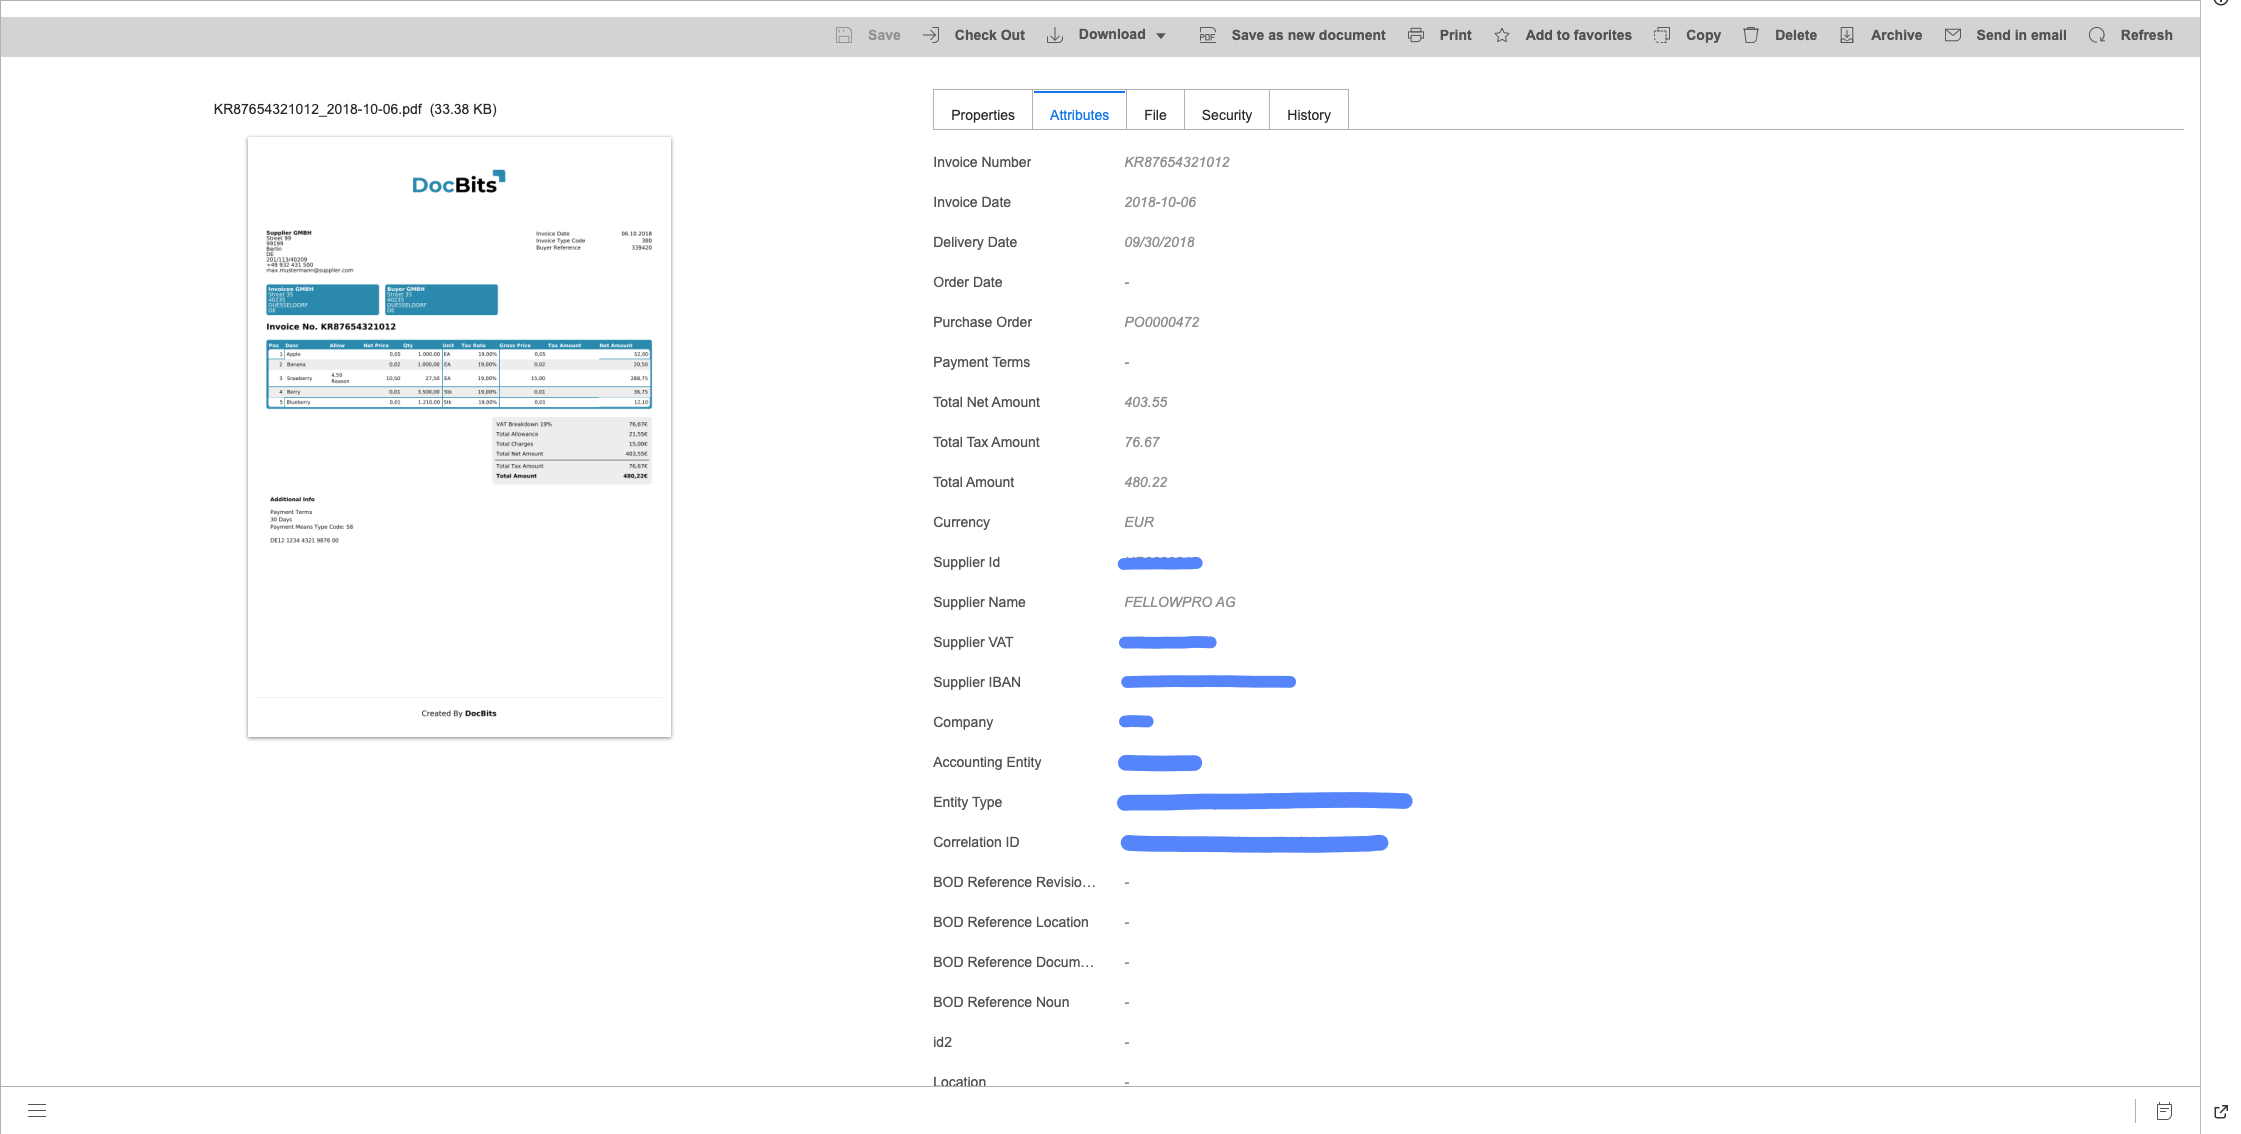Click the open-in-new-window icon
The height and width of the screenshot is (1134, 2241).
pos(2221,1111)
